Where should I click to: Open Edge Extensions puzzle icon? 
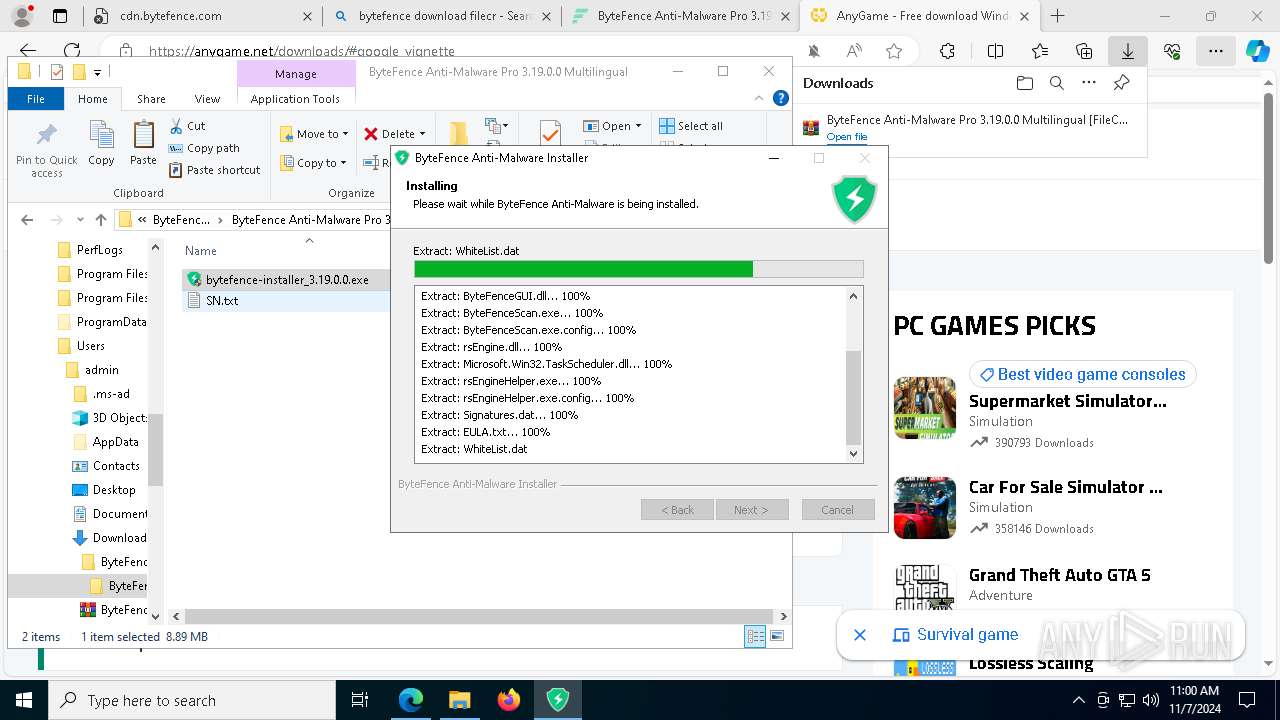point(947,51)
